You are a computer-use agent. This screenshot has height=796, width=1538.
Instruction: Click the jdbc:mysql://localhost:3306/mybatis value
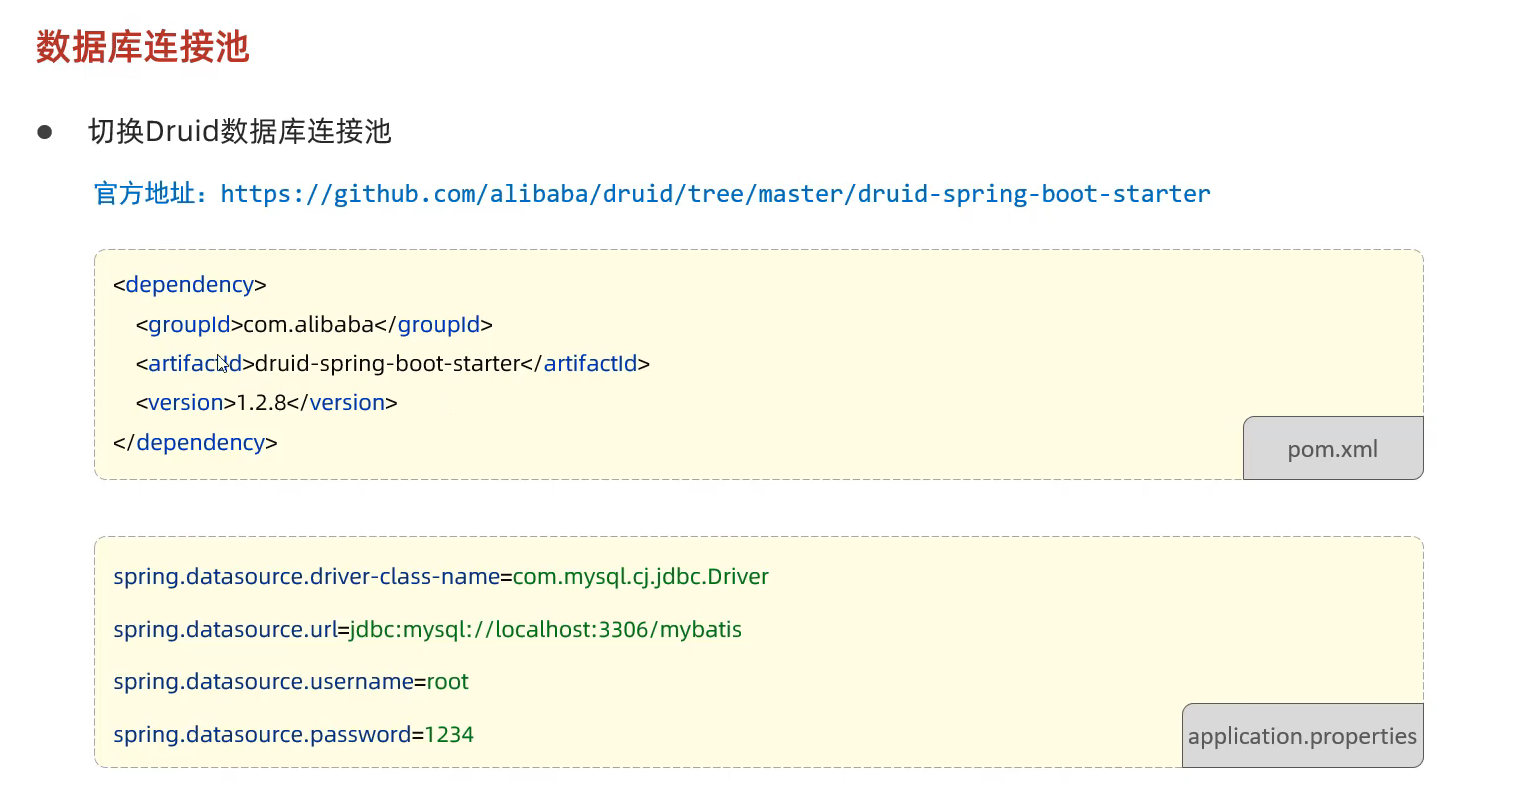pos(545,630)
